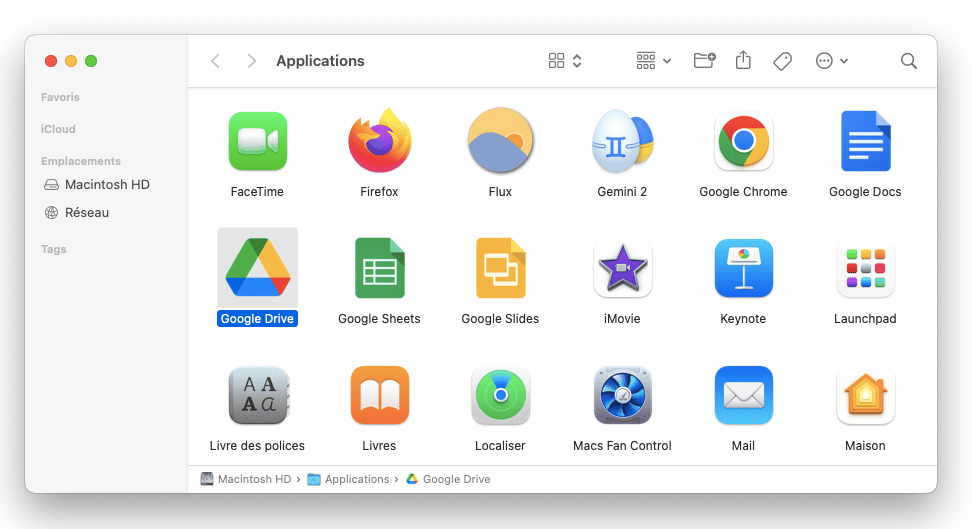The height and width of the screenshot is (529, 972).
Task: Select the Localiser radar icon
Action: pos(500,395)
